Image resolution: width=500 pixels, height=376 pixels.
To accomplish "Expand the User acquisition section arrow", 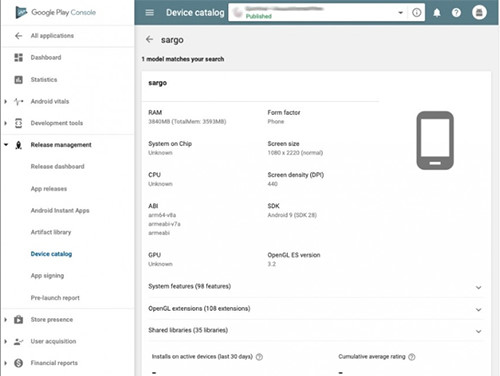I will (x=5, y=341).
